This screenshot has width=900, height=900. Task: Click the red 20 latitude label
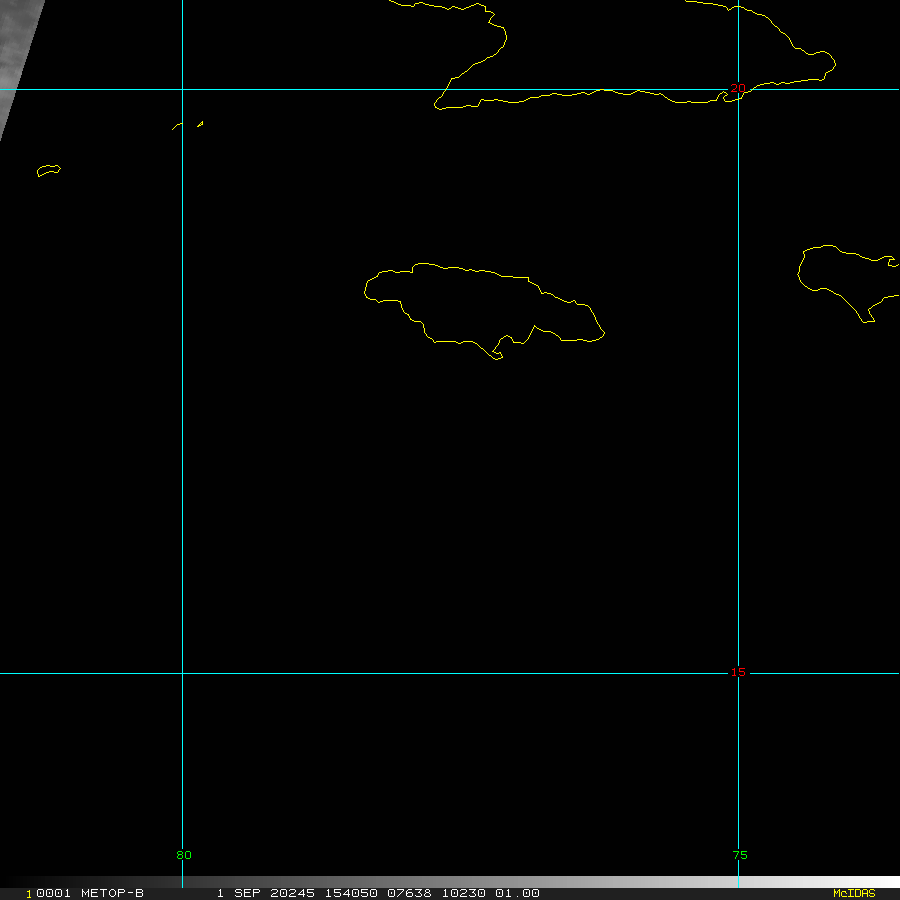coord(738,89)
